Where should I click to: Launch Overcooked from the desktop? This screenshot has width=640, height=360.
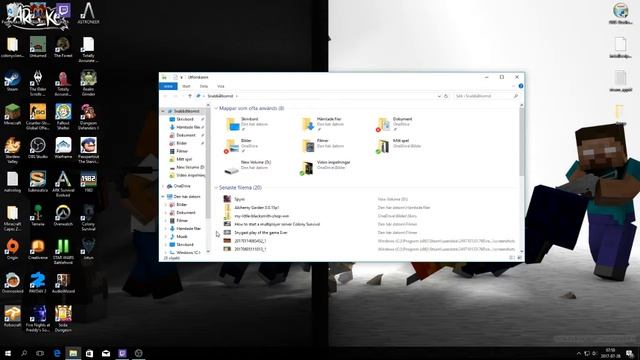point(12,282)
